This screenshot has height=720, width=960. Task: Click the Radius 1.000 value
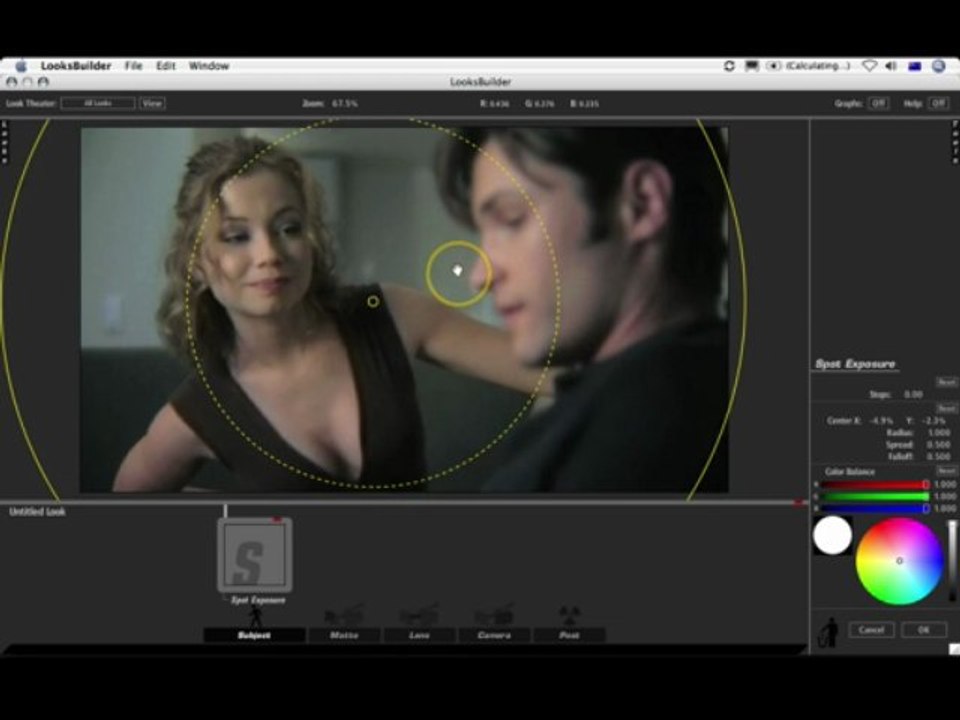(939, 433)
